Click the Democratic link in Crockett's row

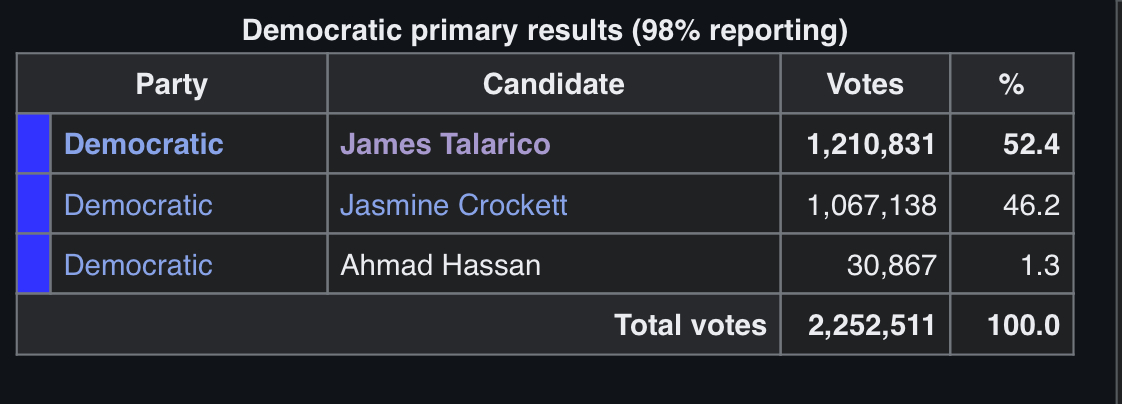click(x=138, y=205)
